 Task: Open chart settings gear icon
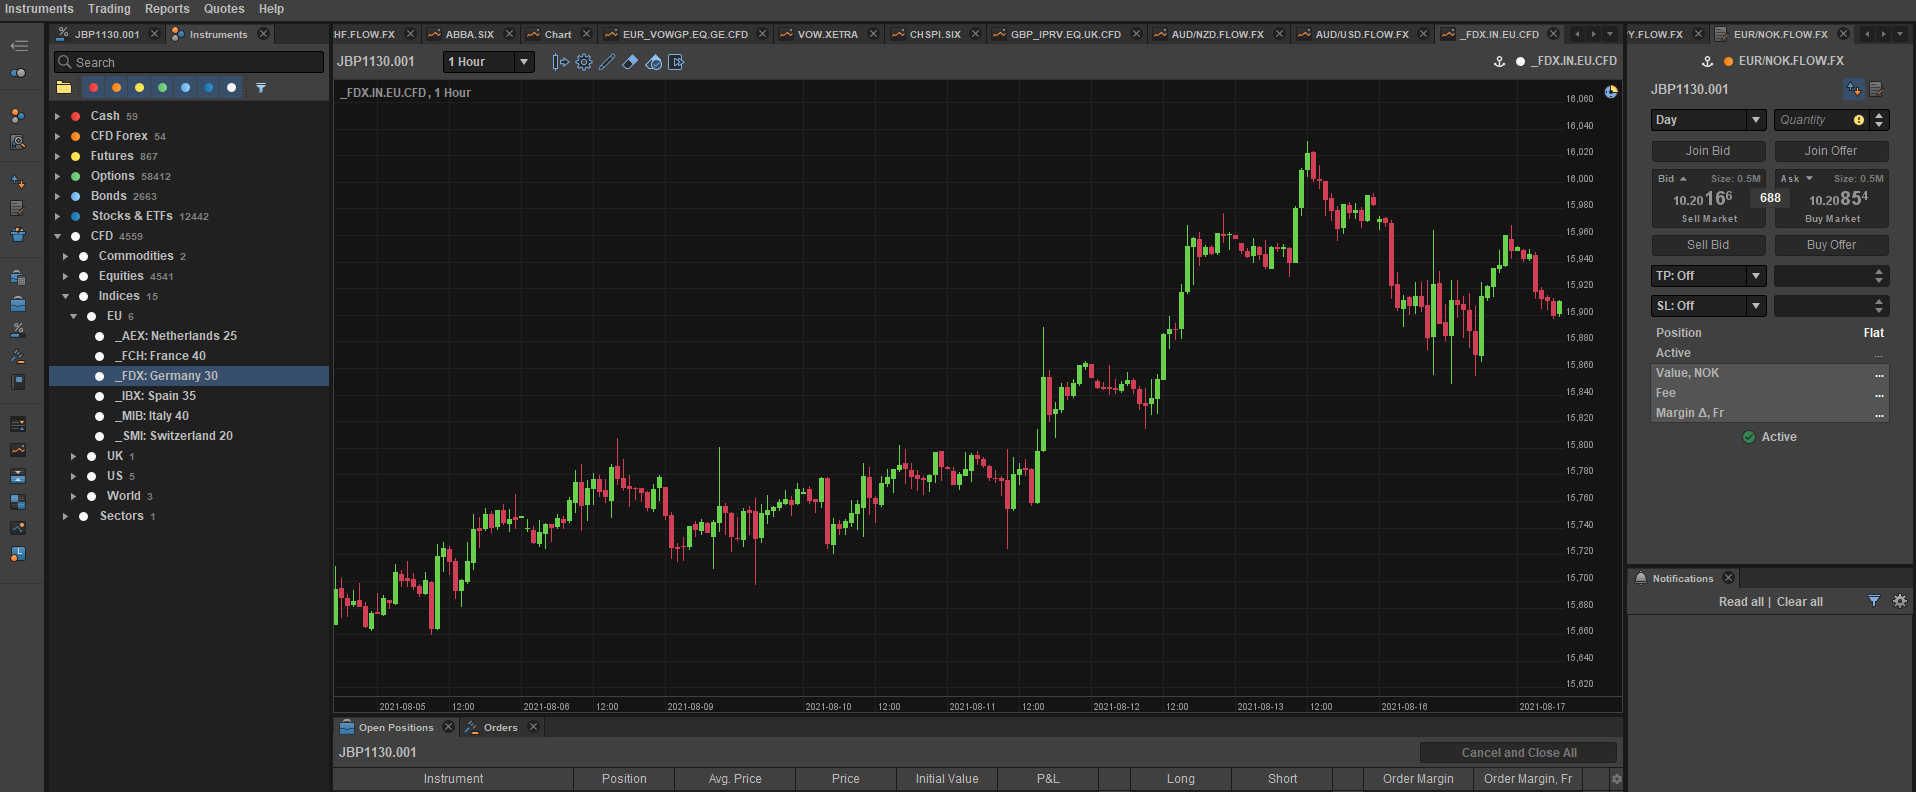point(584,62)
